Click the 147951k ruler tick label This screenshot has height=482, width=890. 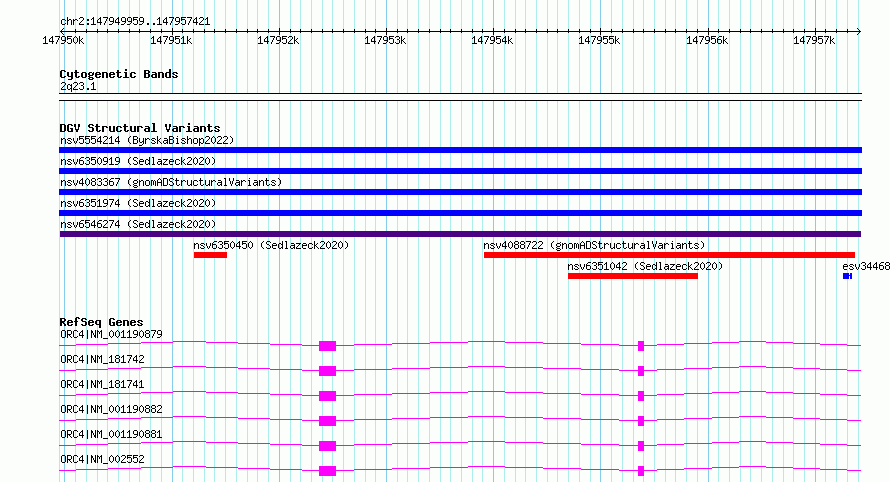[171, 41]
